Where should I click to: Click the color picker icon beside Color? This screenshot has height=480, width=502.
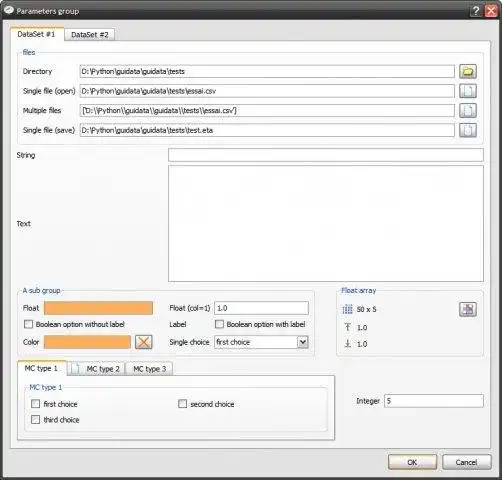144,342
